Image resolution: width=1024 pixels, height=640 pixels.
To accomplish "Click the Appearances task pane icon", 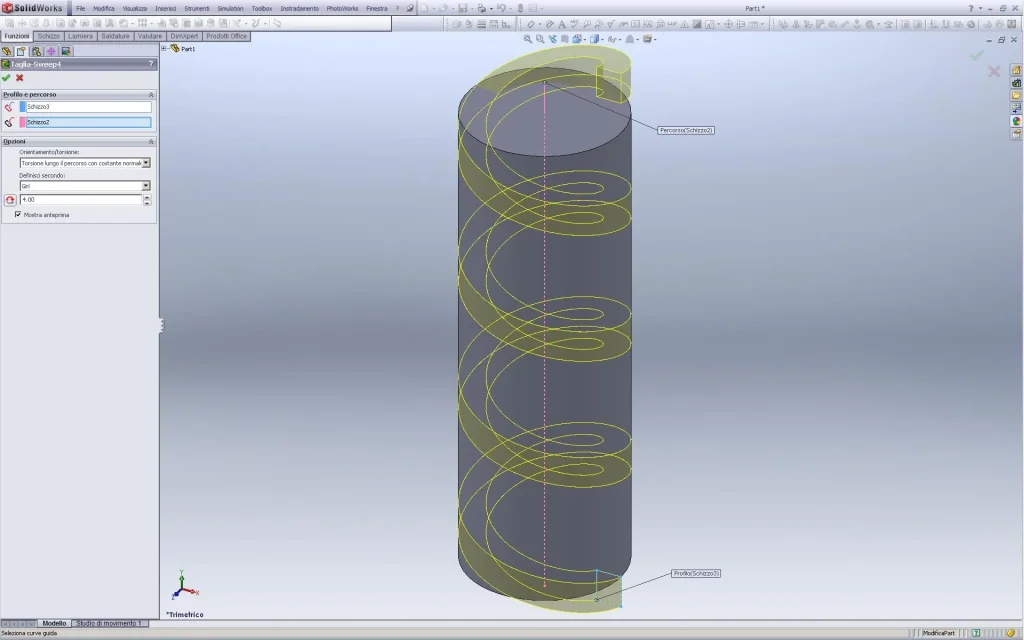I will [x=1016, y=121].
